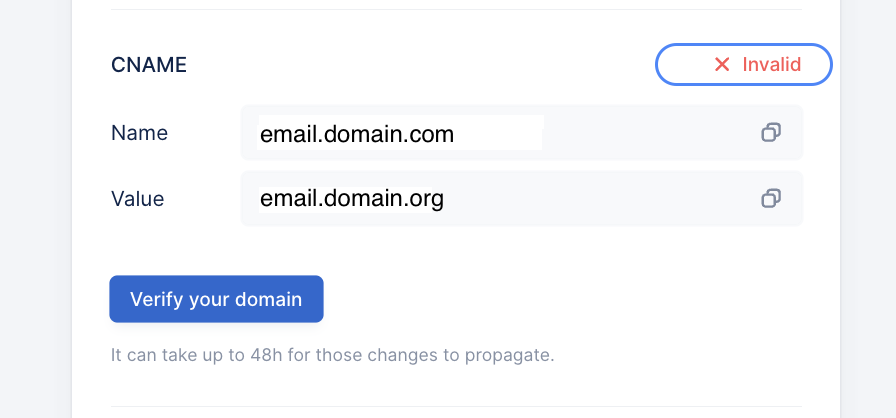Click the red X icon in Invalid badge
This screenshot has width=896, height=418.
722,65
